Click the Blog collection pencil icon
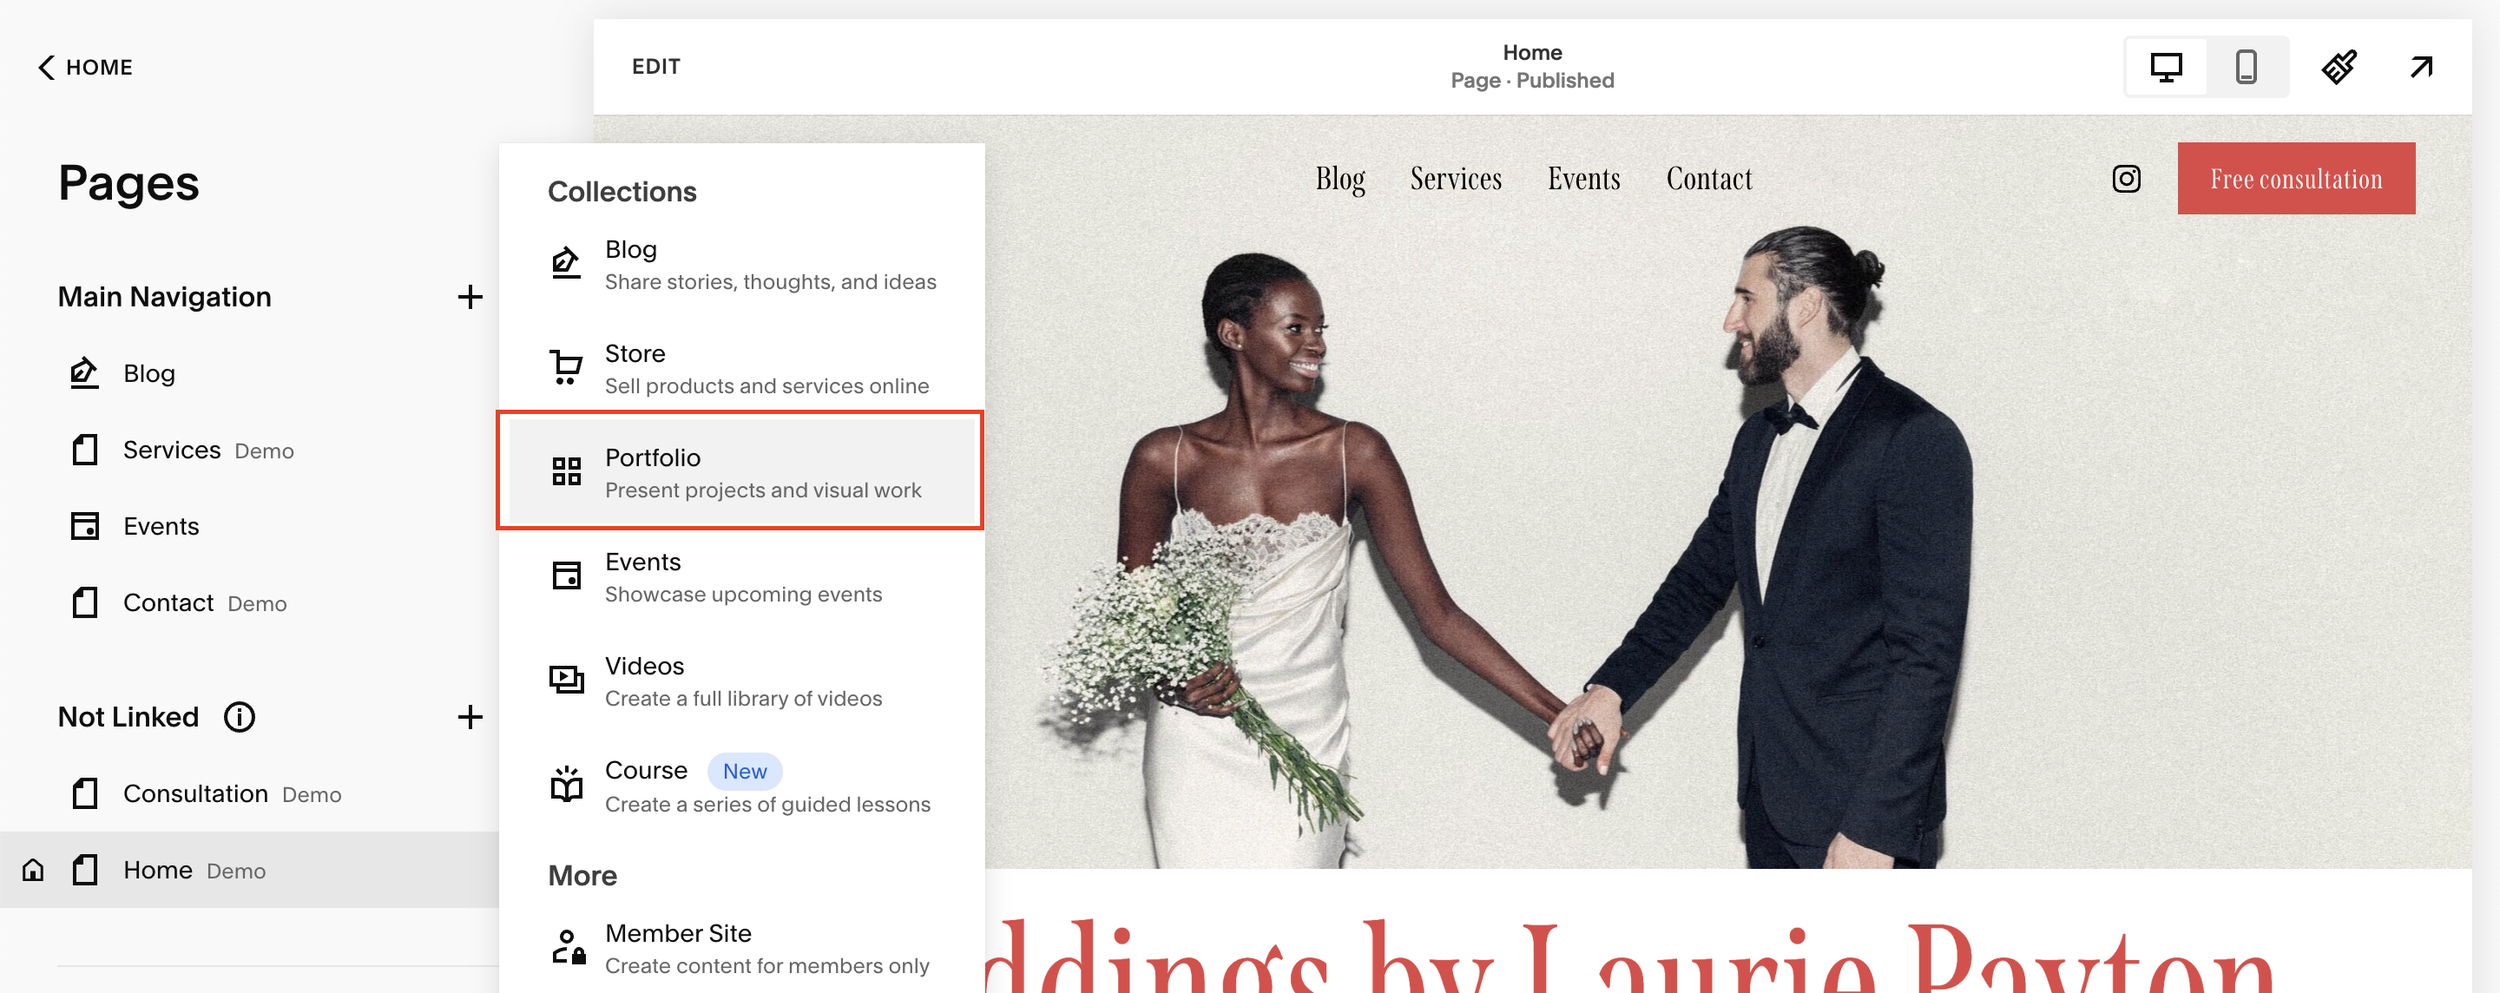This screenshot has width=2500, height=993. tap(566, 262)
